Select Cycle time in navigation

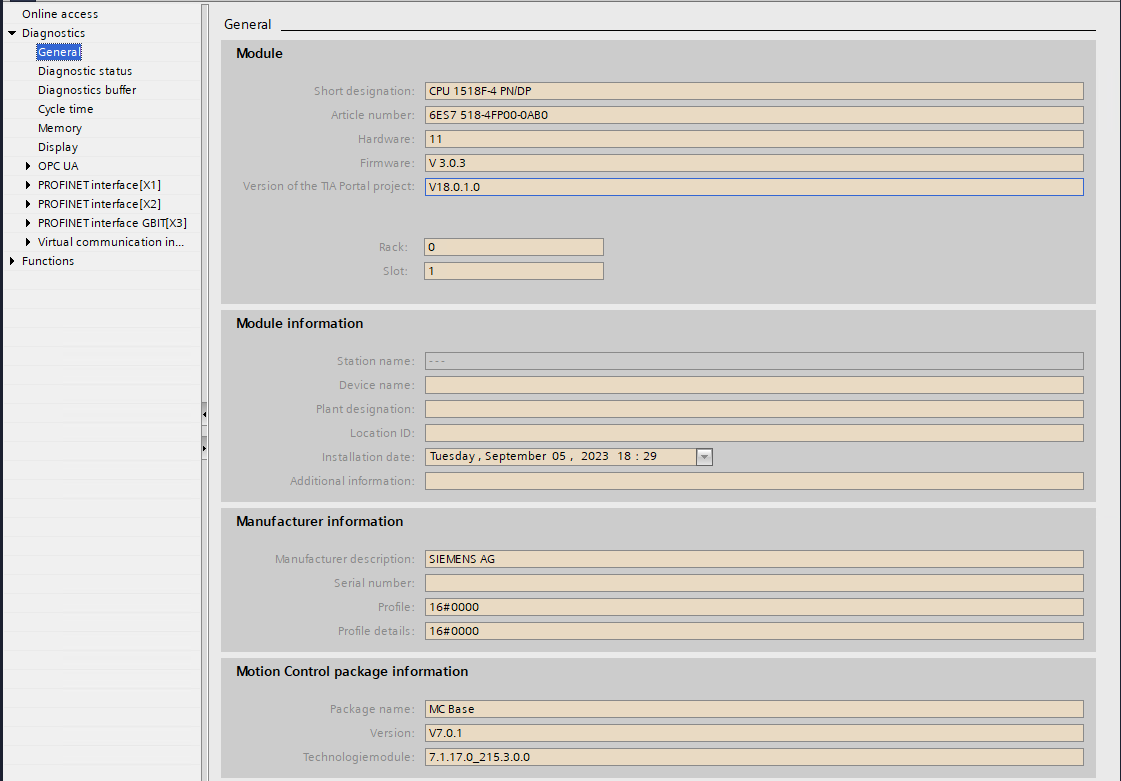point(65,109)
